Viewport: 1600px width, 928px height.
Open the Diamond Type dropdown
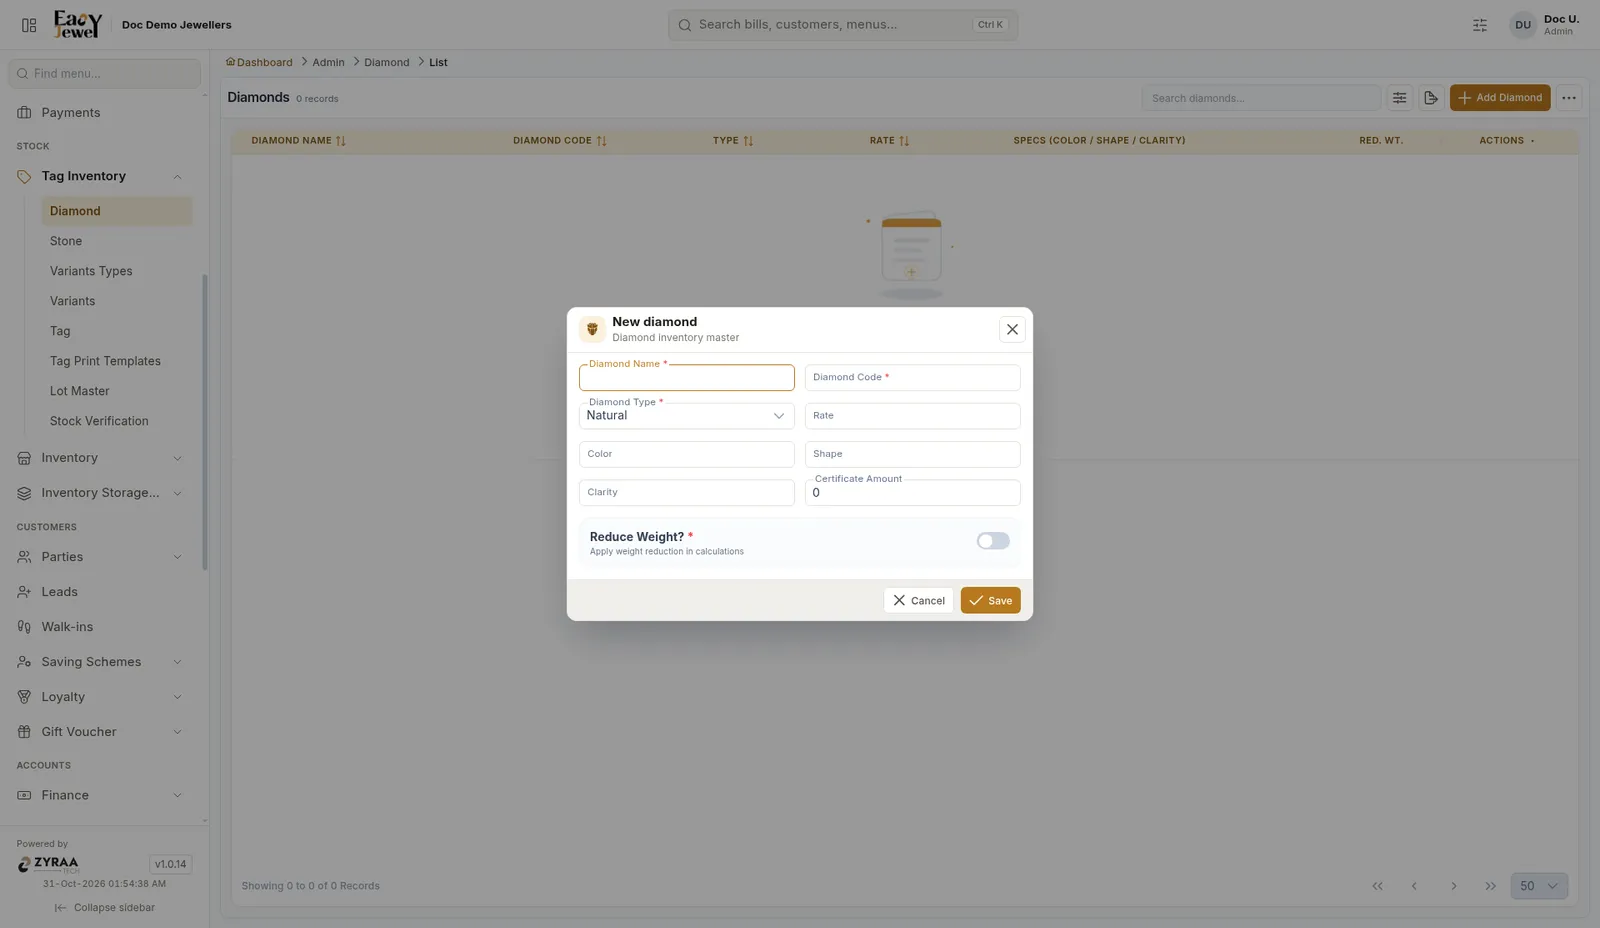(686, 416)
